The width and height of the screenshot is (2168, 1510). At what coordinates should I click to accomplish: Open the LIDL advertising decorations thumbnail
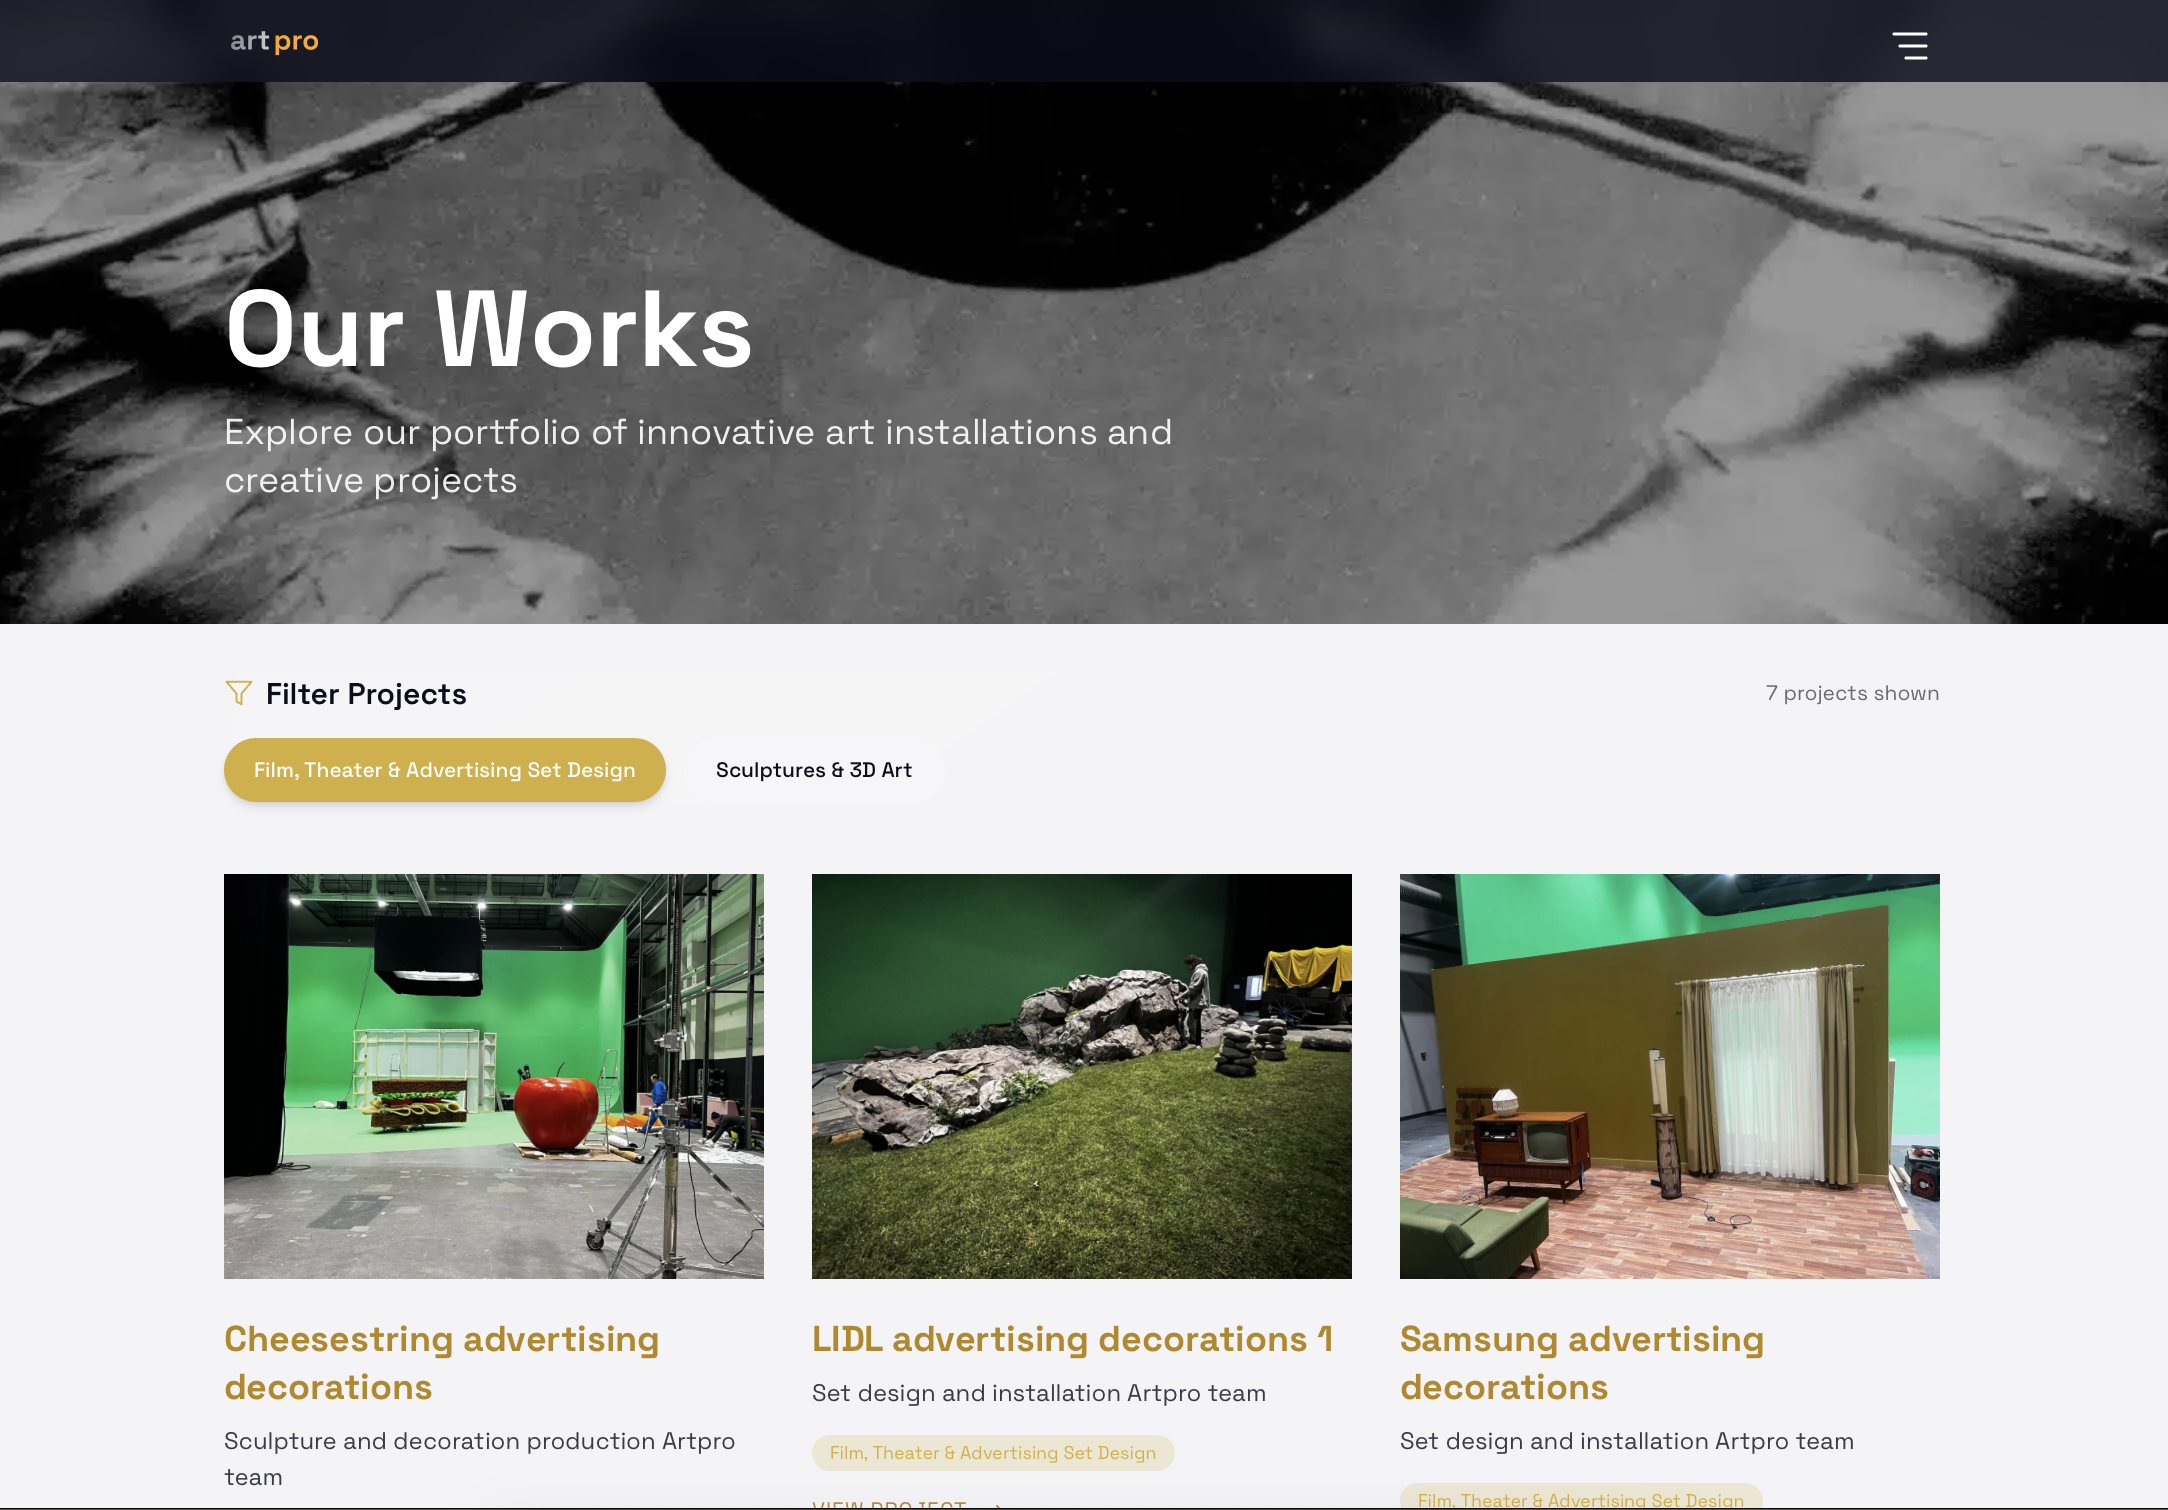coord(1082,1076)
